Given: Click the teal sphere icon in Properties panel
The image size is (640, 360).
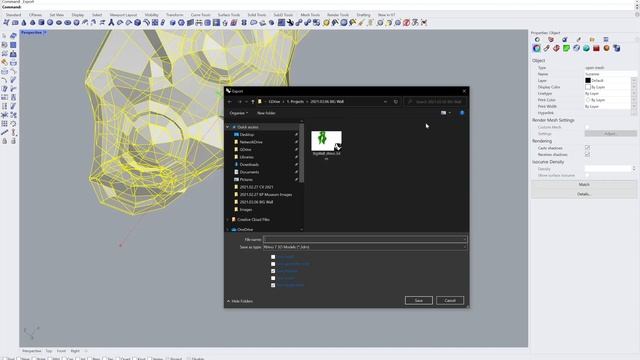Looking at the screenshot, I should [586, 48].
